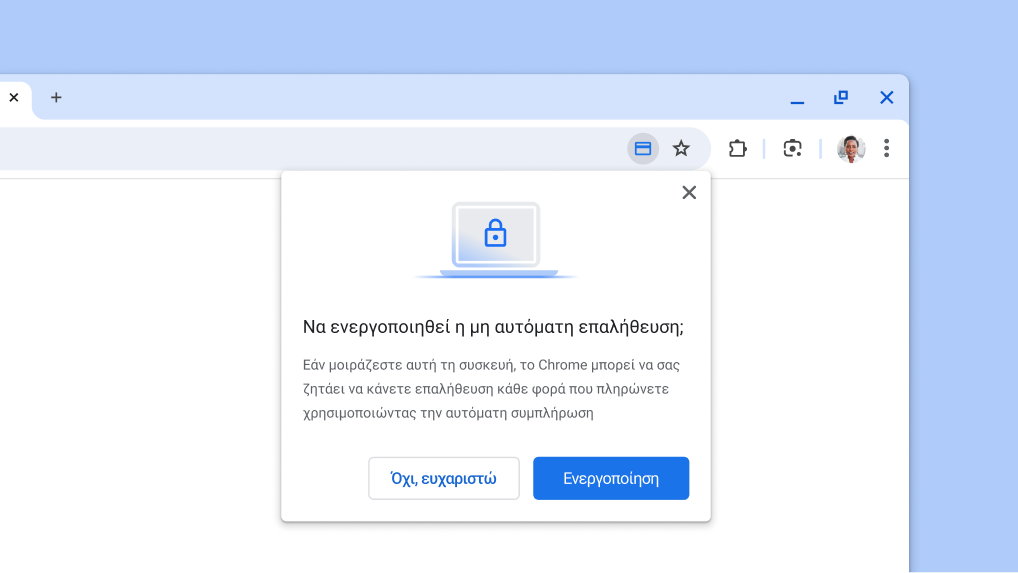1018x573 pixels.
Task: Bookmark this page with the star icon
Action: [x=681, y=149]
